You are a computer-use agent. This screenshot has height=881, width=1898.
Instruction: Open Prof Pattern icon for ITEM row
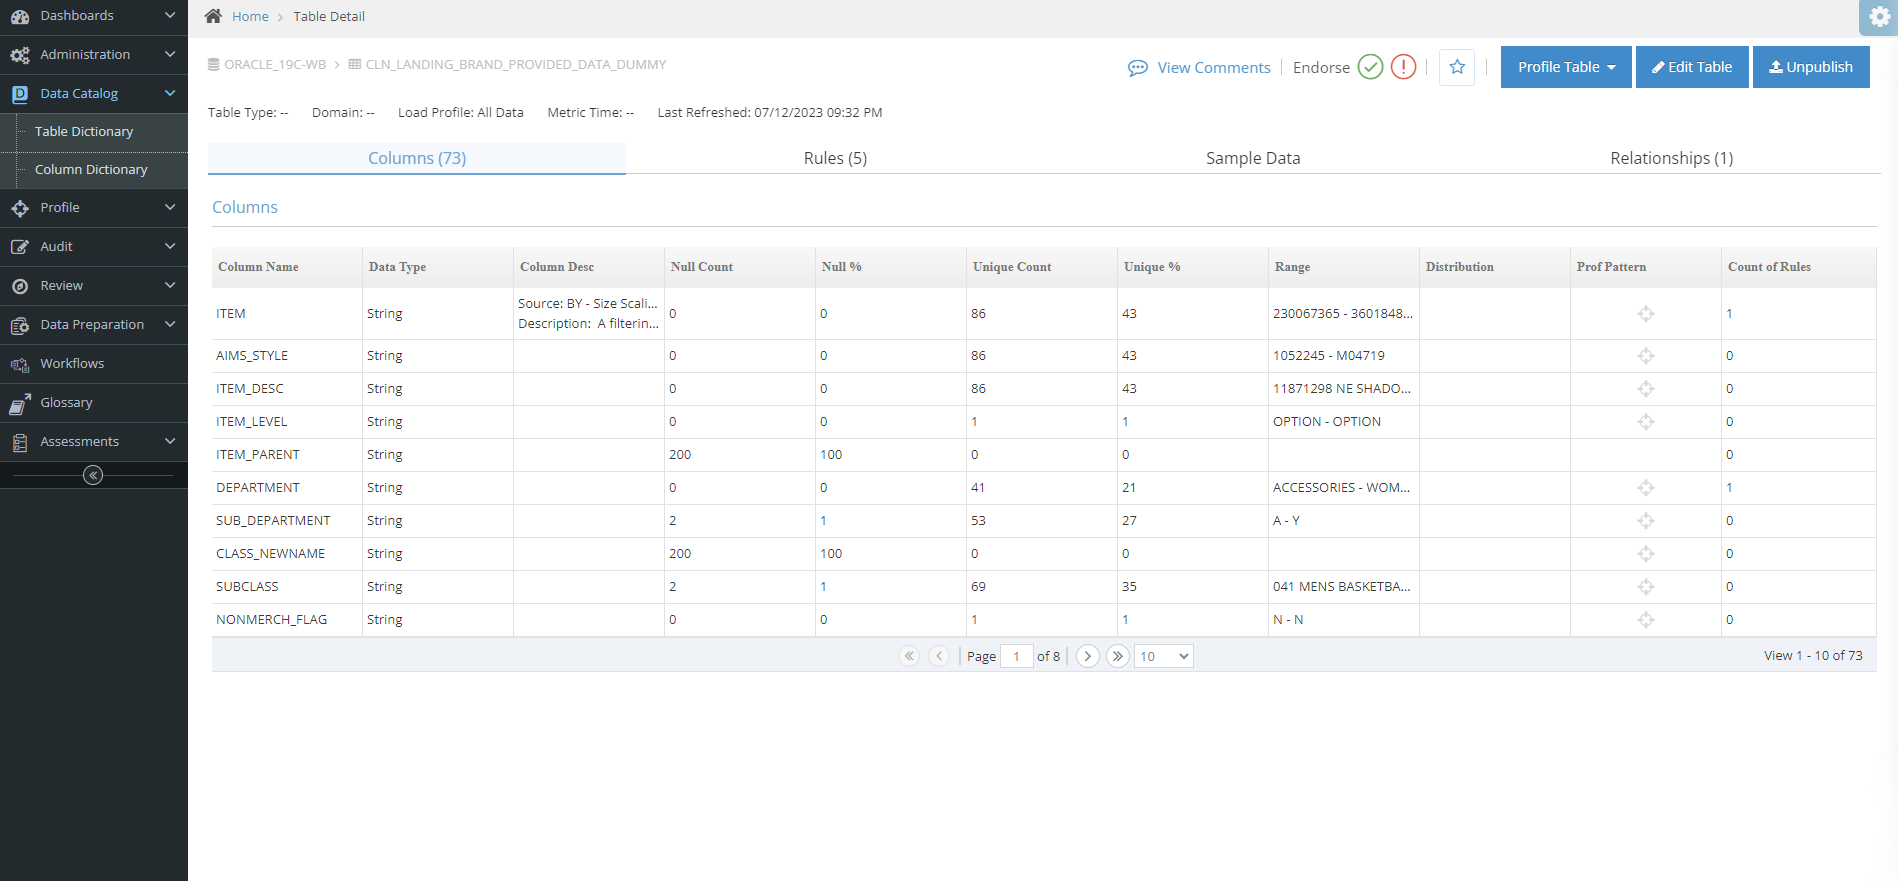1646,314
